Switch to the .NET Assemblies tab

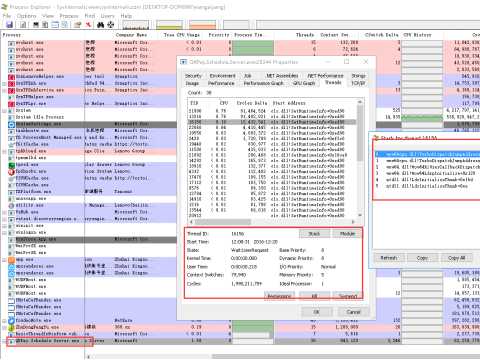282,76
